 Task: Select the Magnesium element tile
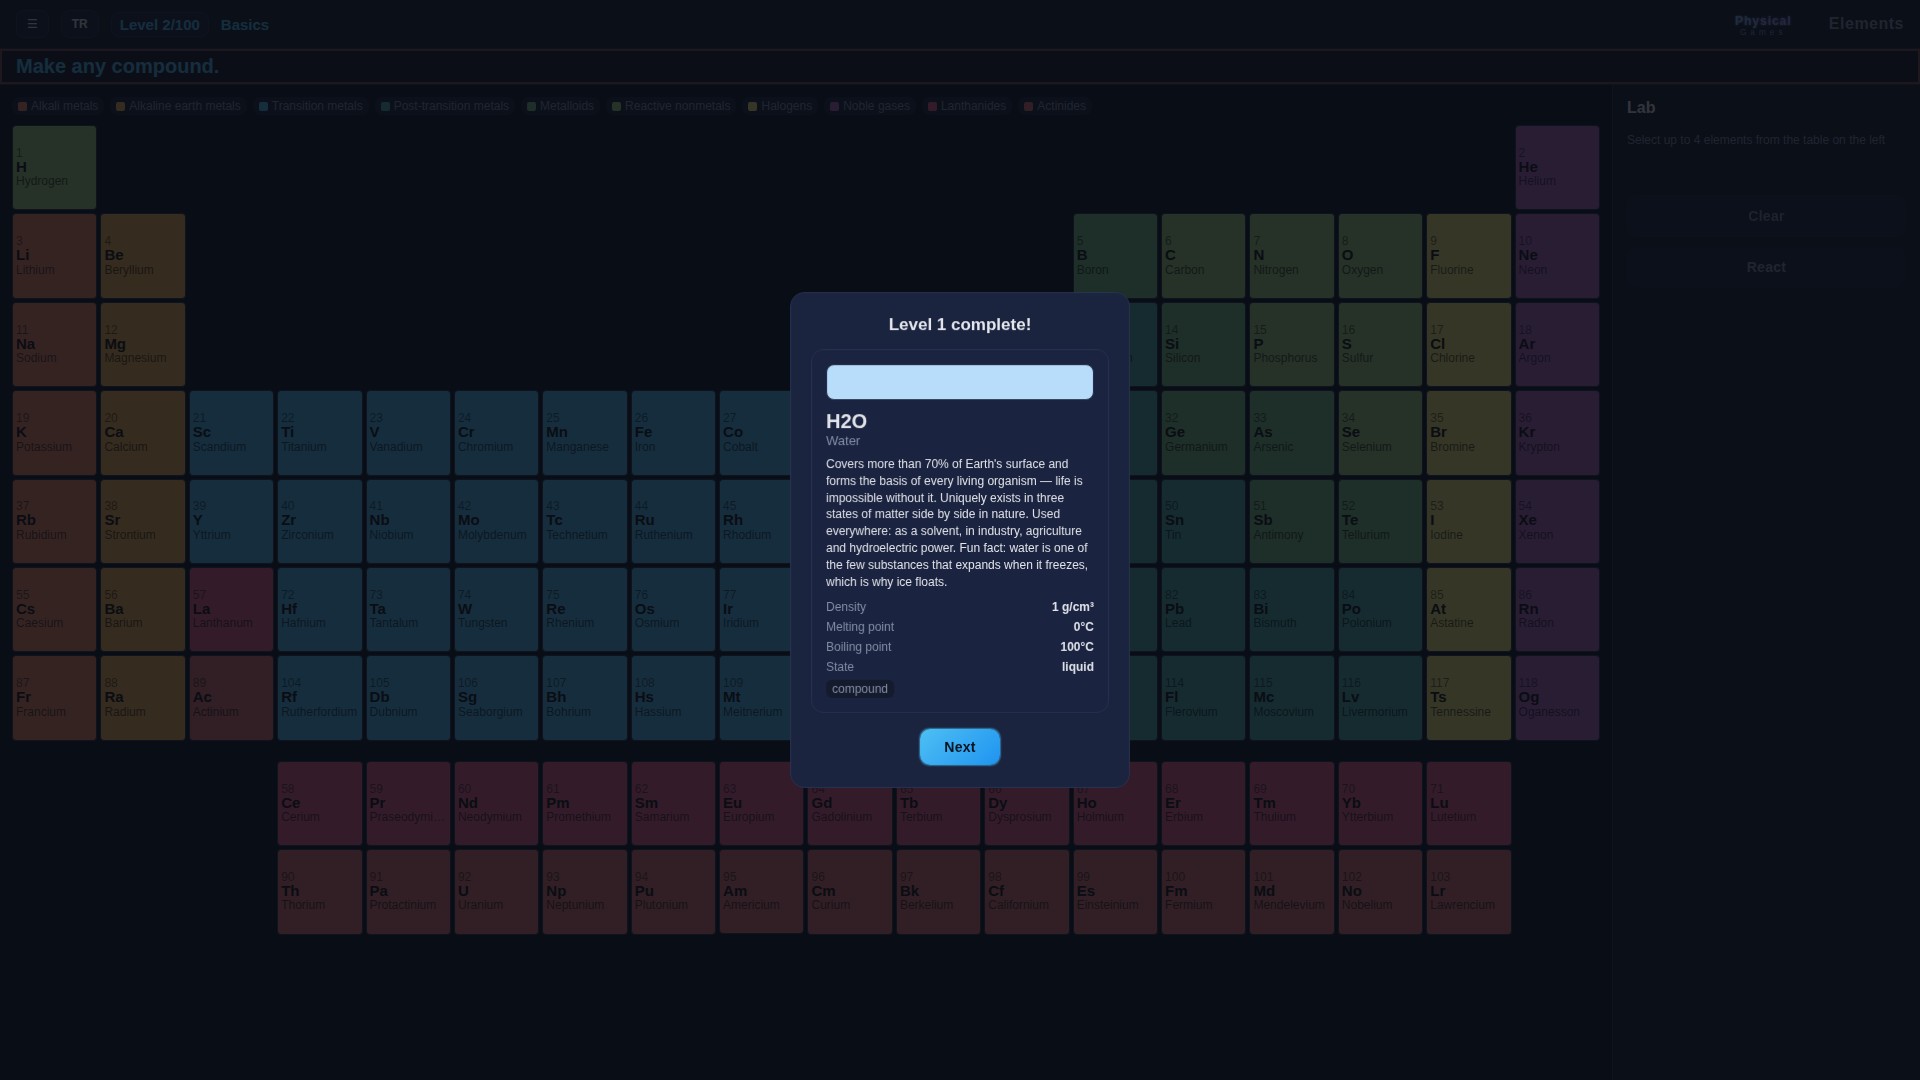tap(143, 344)
